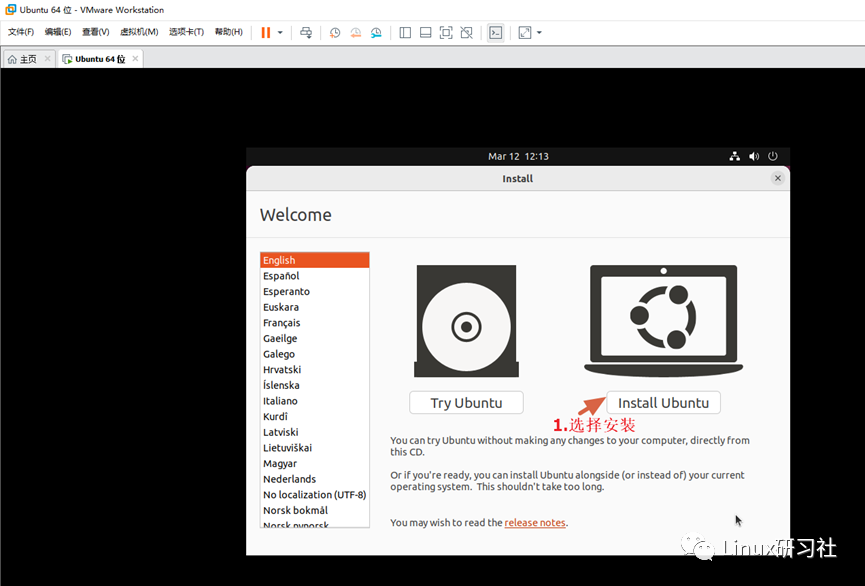Select Español in the language list

coord(314,276)
